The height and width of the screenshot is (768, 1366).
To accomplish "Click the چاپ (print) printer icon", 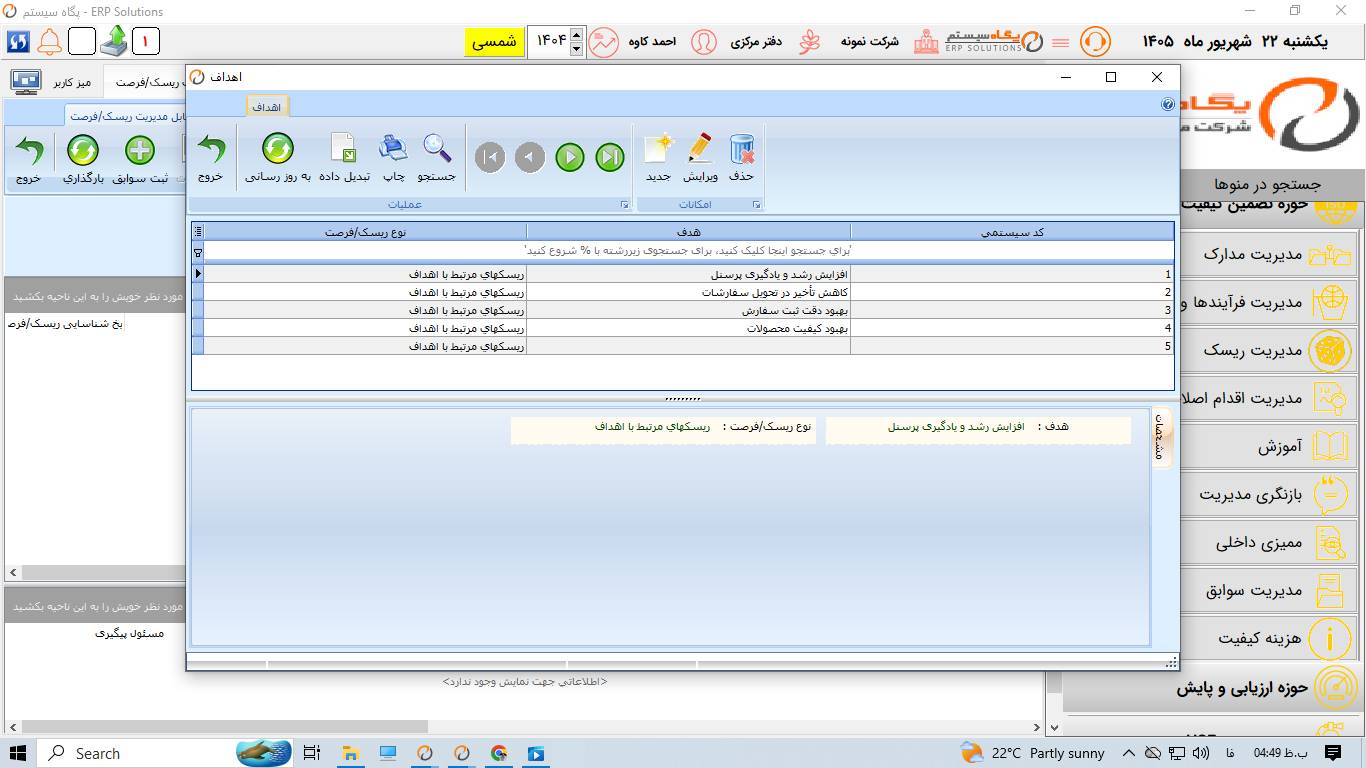I will click(394, 150).
